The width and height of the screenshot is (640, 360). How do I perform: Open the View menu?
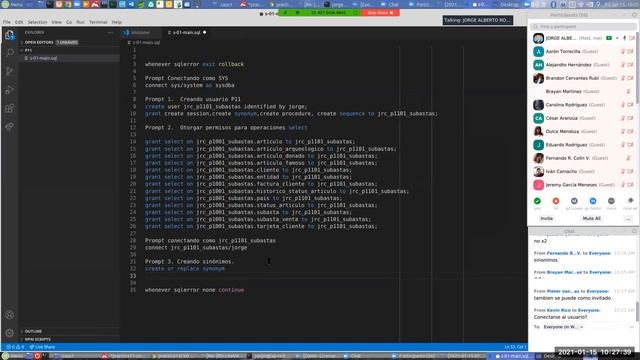click(x=56, y=22)
